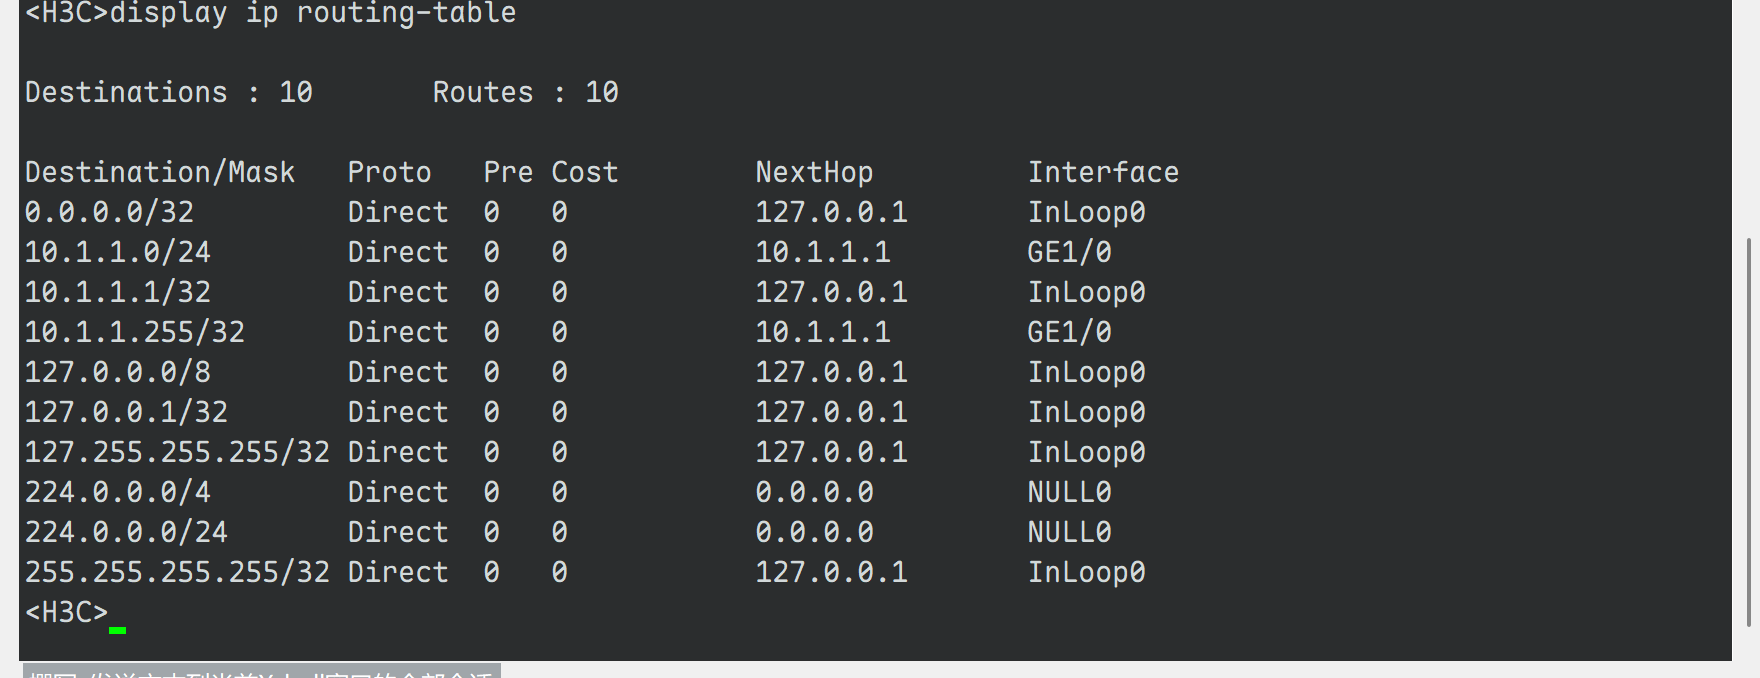Viewport: 1760px width, 678px height.
Task: Click the 'Routes : 10' summary text
Action: [525, 92]
